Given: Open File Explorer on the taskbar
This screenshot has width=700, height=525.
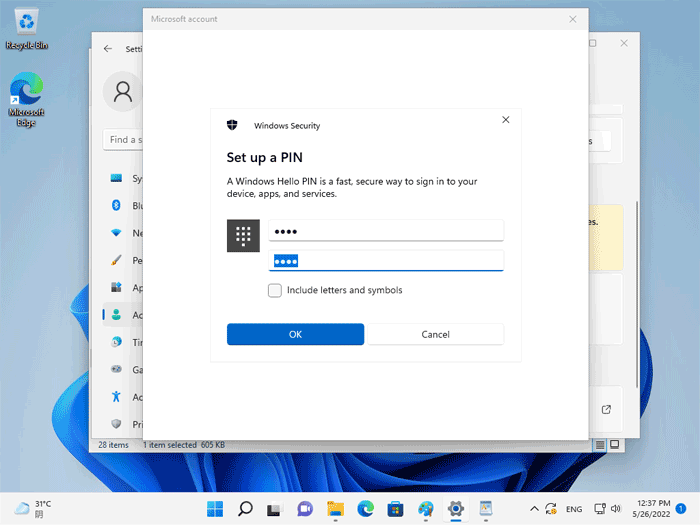Looking at the screenshot, I should [335, 509].
